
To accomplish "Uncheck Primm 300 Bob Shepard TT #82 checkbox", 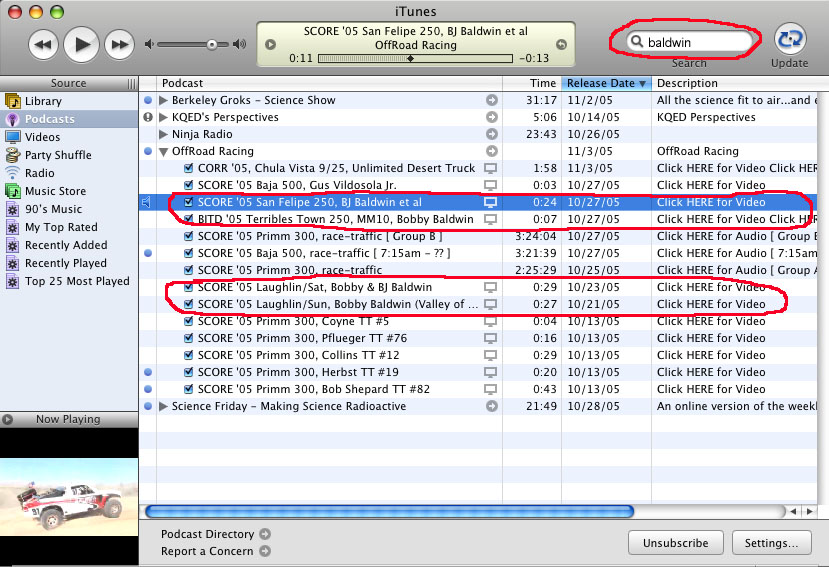I will 188,389.
